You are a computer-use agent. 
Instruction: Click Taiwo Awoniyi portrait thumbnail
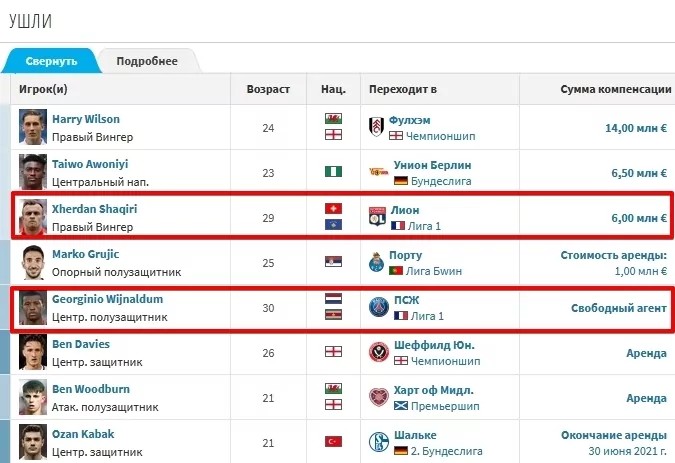click(x=33, y=172)
